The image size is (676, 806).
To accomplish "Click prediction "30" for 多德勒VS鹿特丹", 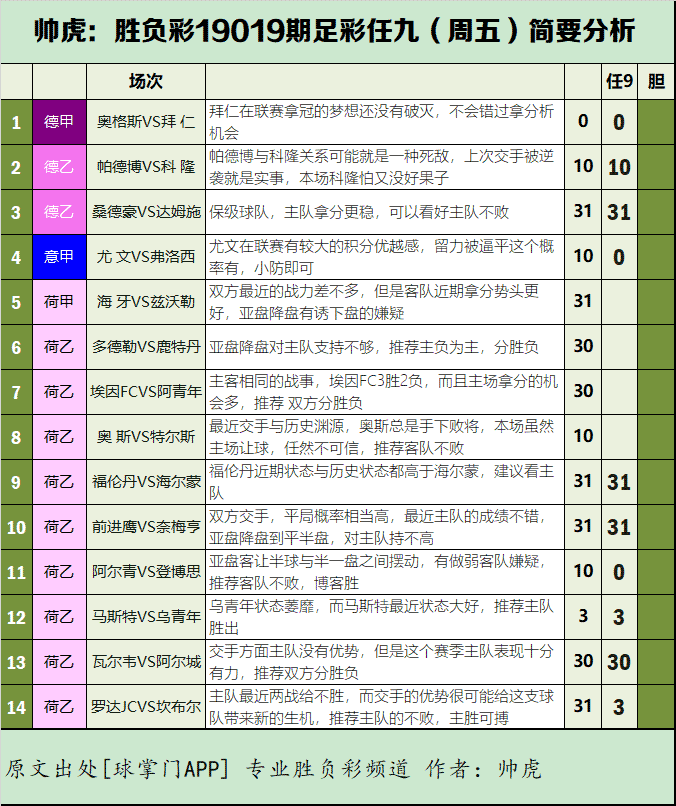I will pyautogui.click(x=583, y=346).
